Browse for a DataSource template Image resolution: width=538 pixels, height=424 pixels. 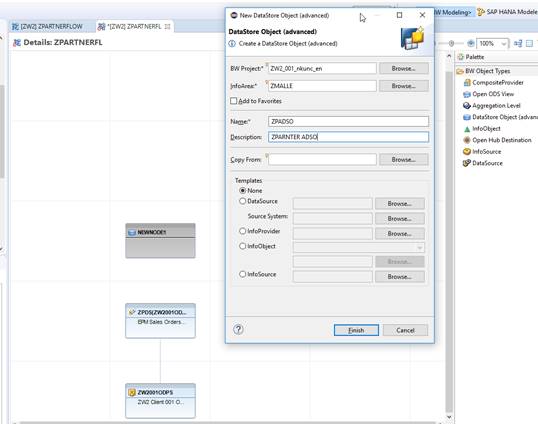(x=399, y=203)
